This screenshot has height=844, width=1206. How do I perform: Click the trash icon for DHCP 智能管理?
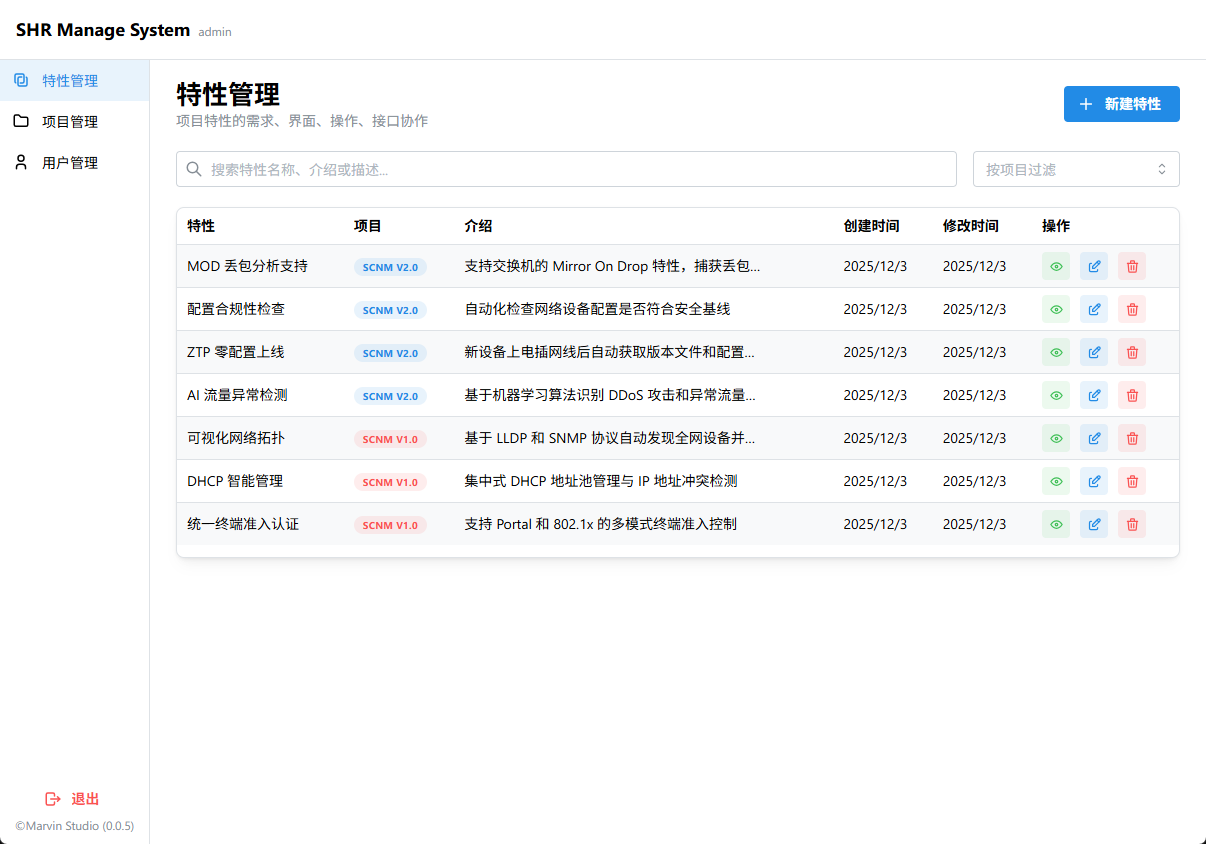[x=1132, y=481]
